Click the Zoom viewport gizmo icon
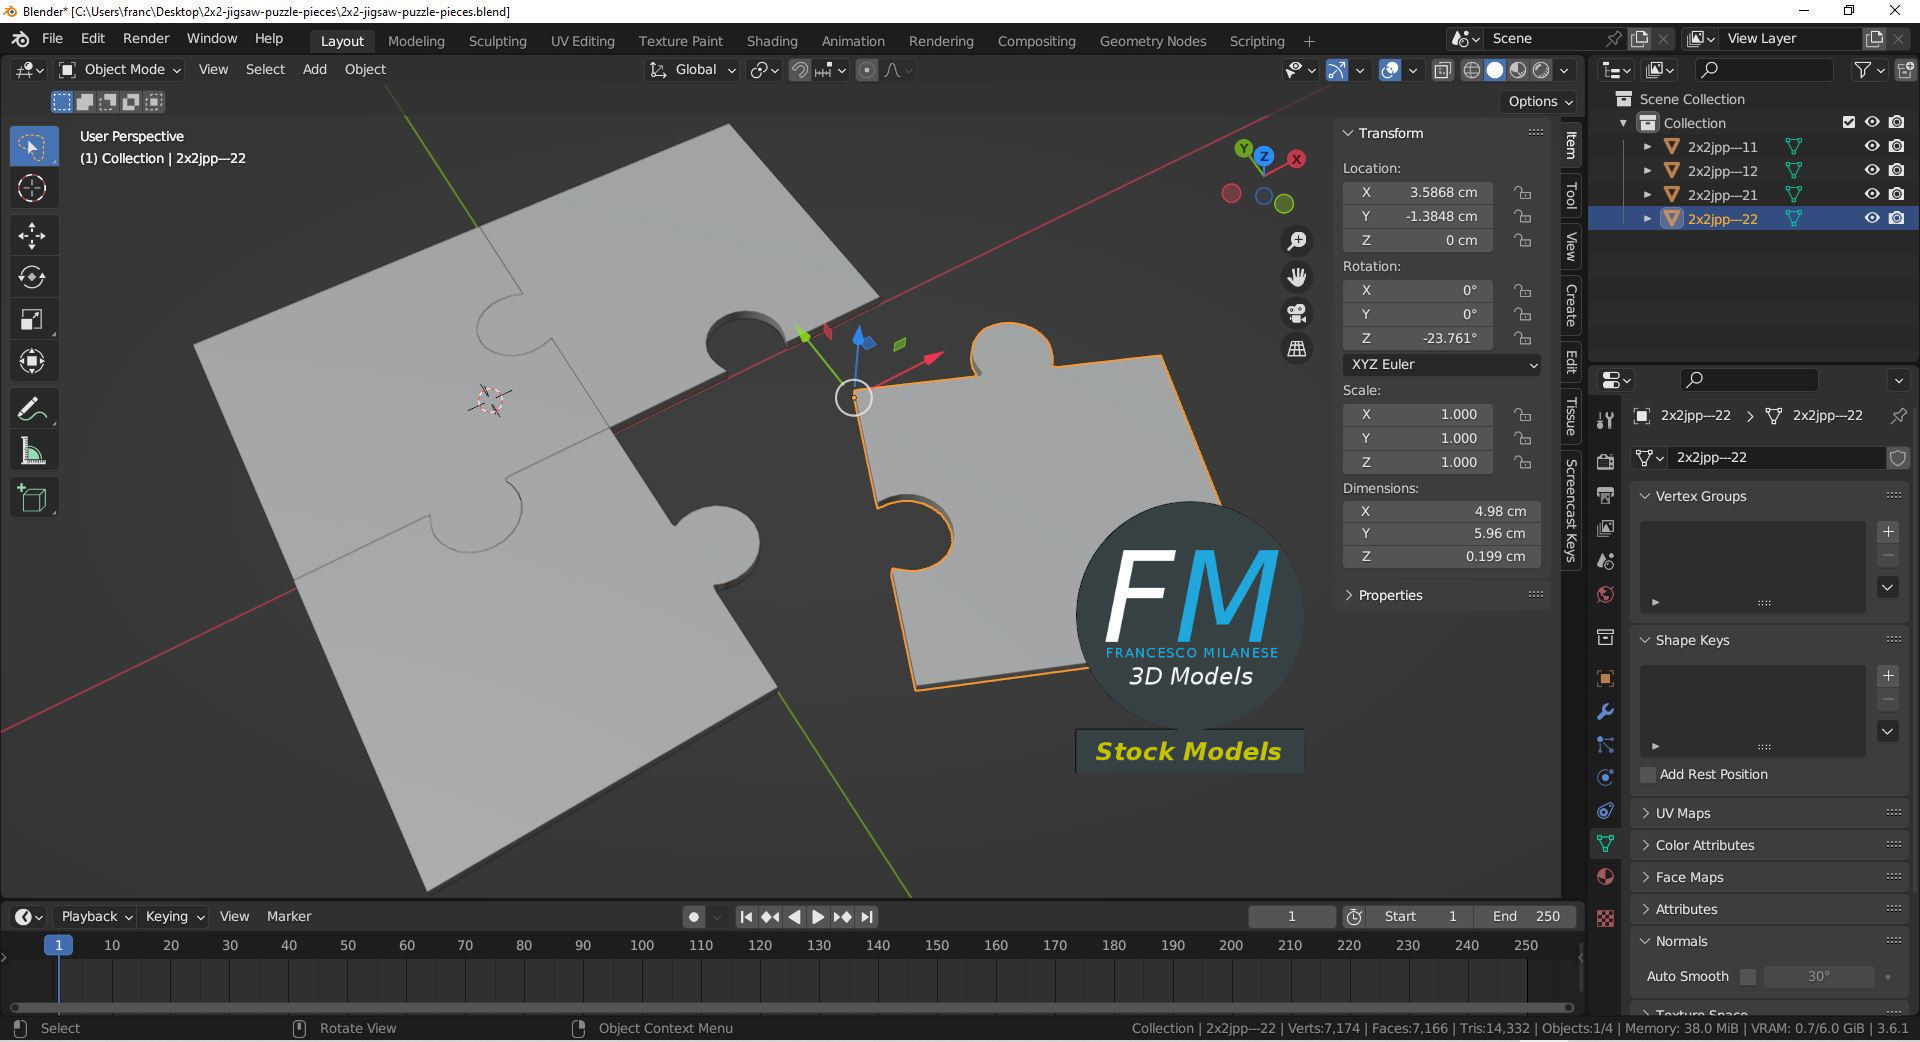This screenshot has height=1042, width=1920. pos(1297,241)
